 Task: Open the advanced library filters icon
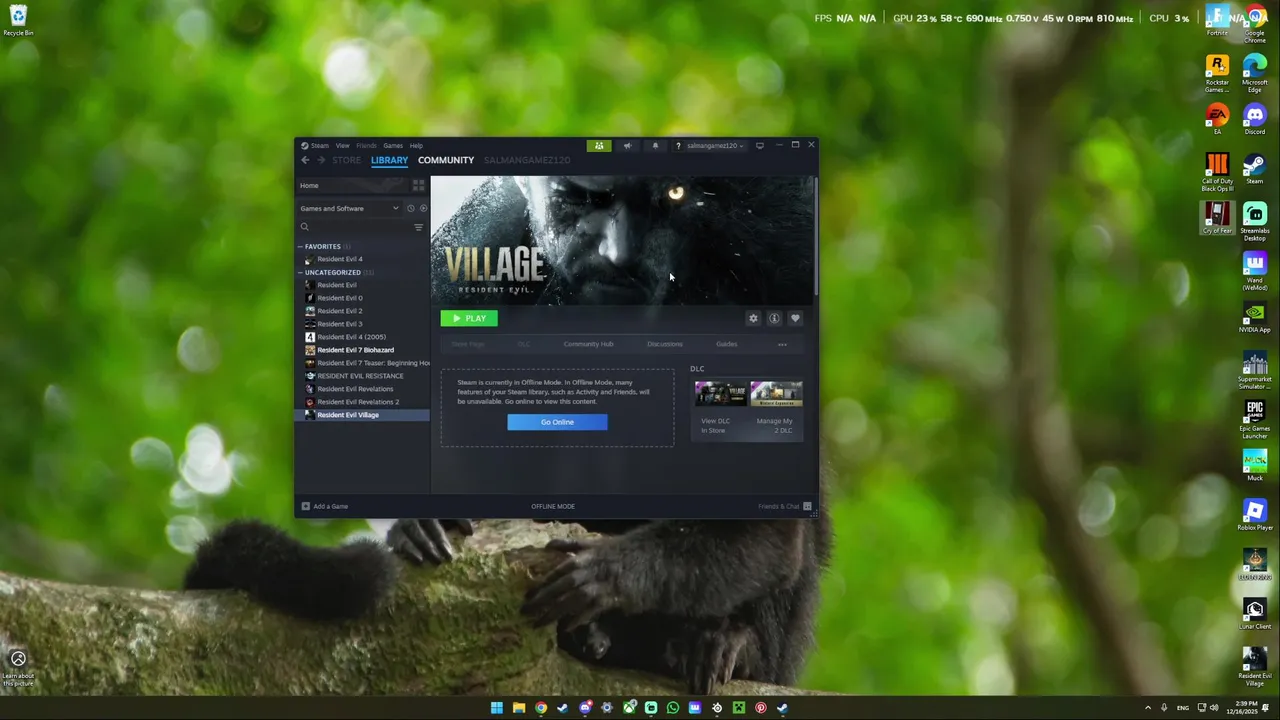click(419, 227)
